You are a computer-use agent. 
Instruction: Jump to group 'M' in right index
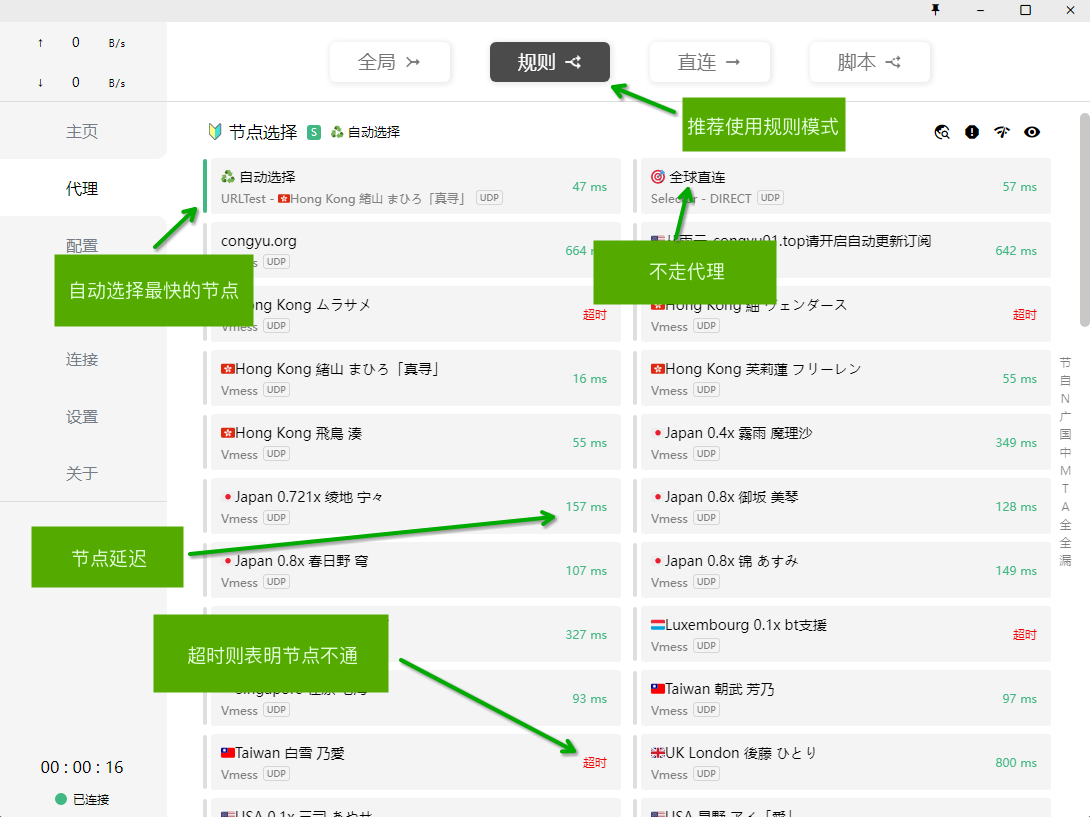1065,470
